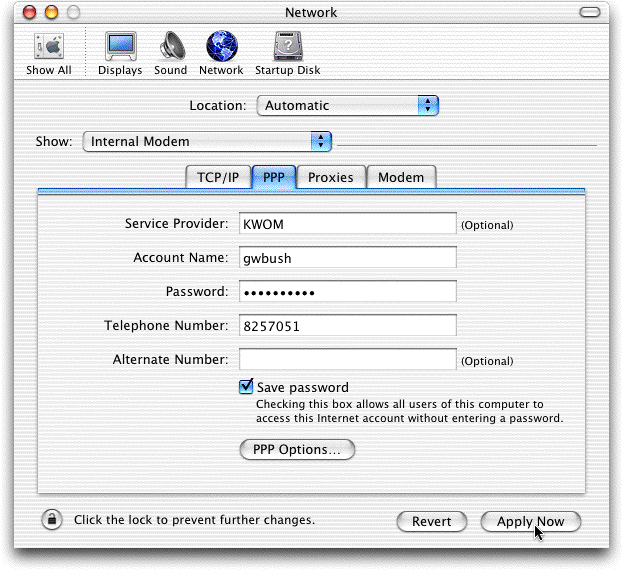The image size is (623, 571).
Task: Toggle the toolbar with the oval button
Action: pos(590,12)
